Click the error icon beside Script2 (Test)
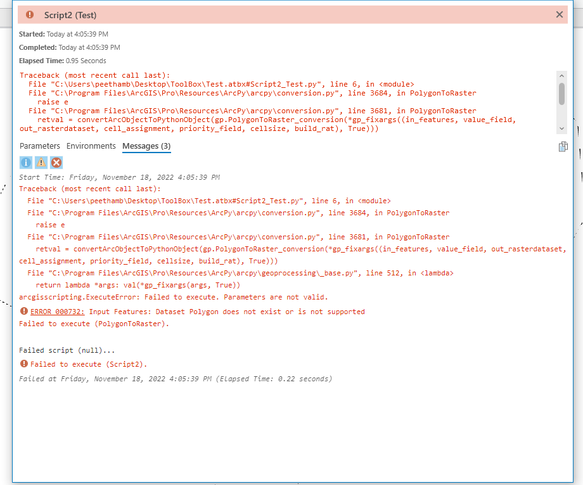This screenshot has height=485, width=583. click(30, 15)
